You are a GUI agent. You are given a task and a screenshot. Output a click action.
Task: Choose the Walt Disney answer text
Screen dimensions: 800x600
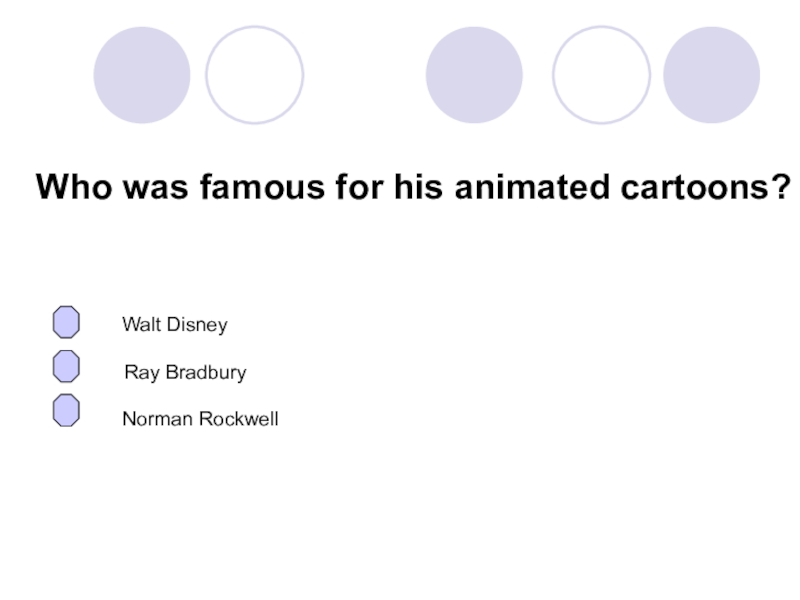pos(175,325)
